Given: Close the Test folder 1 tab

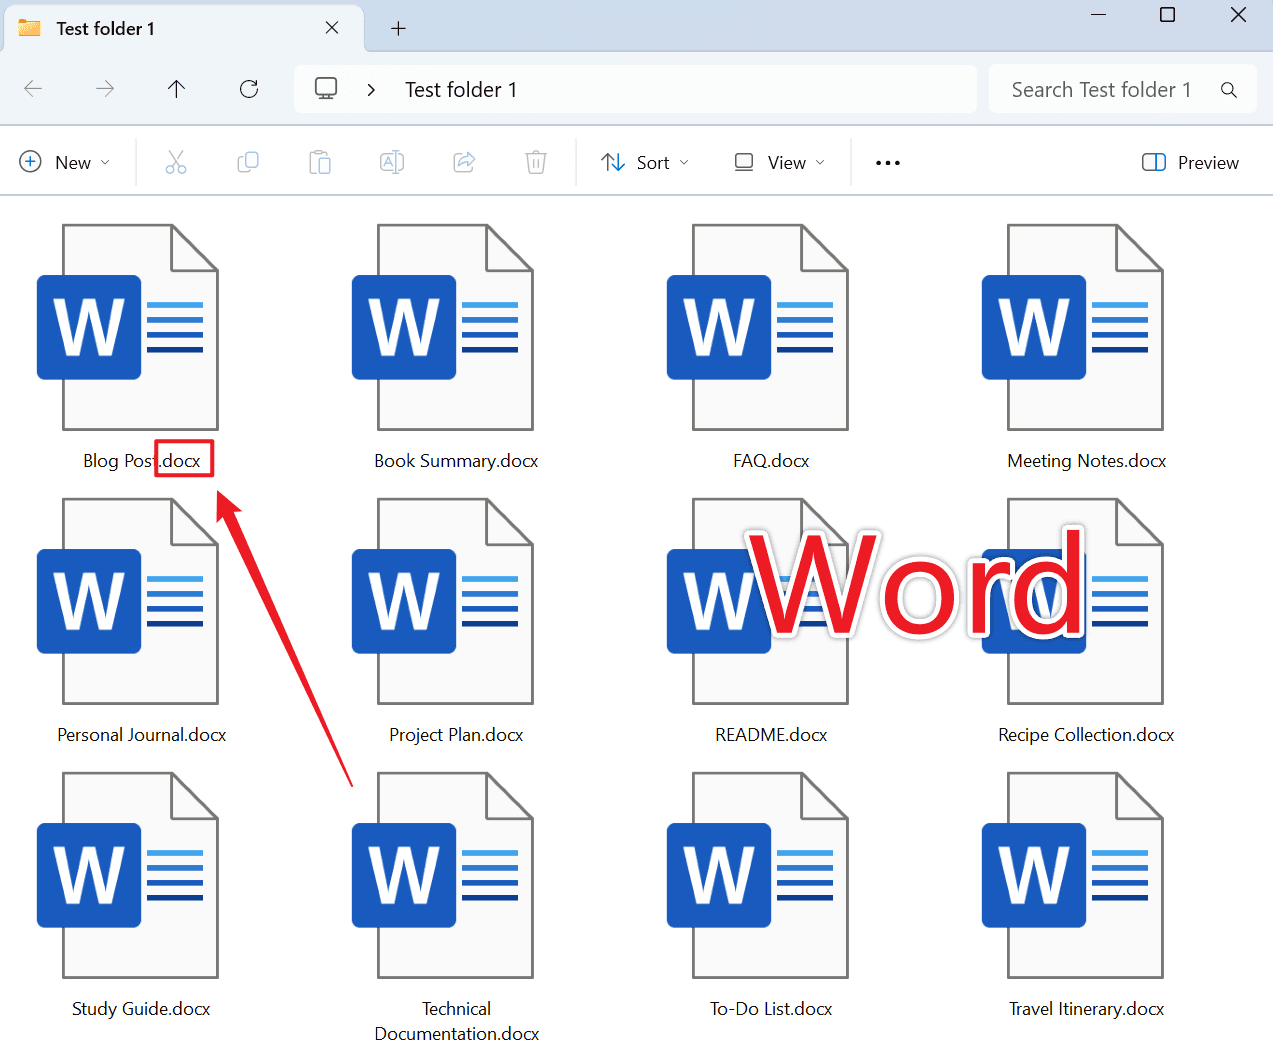Looking at the screenshot, I should 332,28.
